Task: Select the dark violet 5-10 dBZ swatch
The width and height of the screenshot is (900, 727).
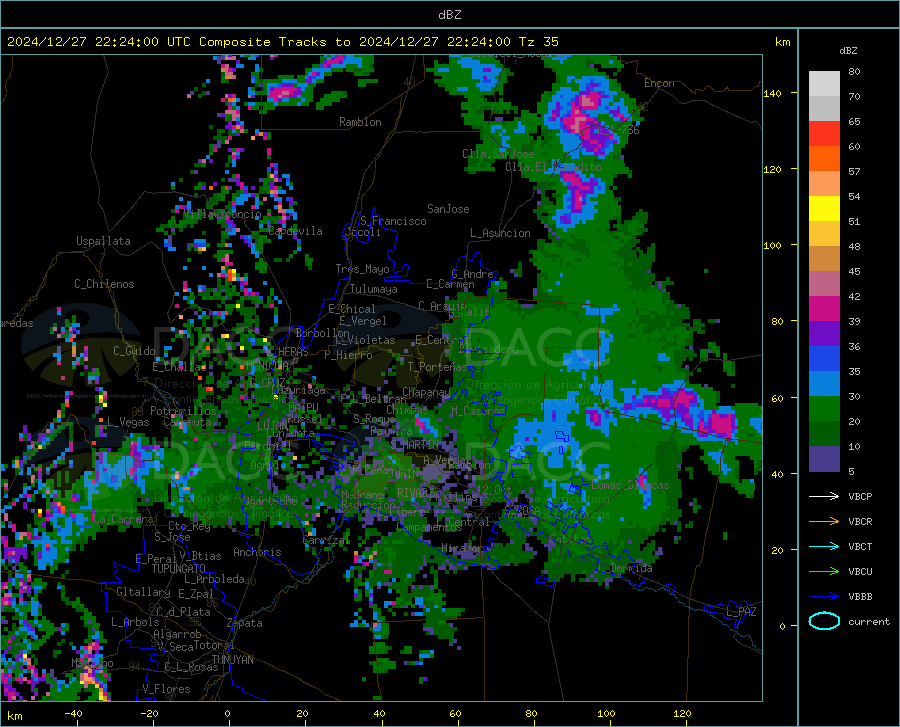Action: [824, 459]
